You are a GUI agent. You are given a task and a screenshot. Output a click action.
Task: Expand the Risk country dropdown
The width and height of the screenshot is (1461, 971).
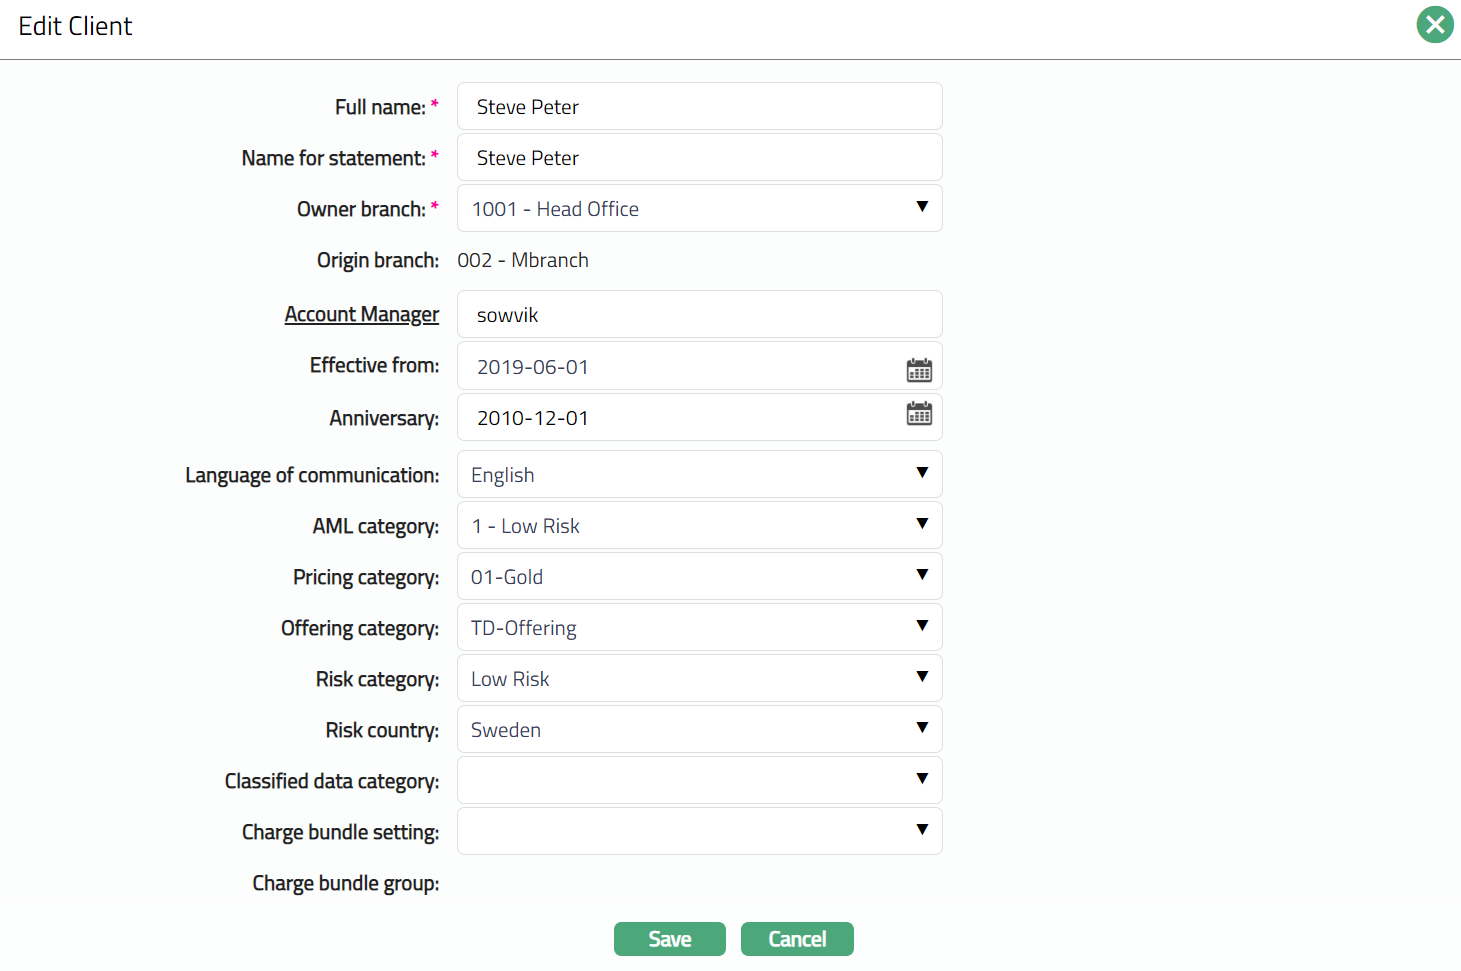(x=699, y=730)
